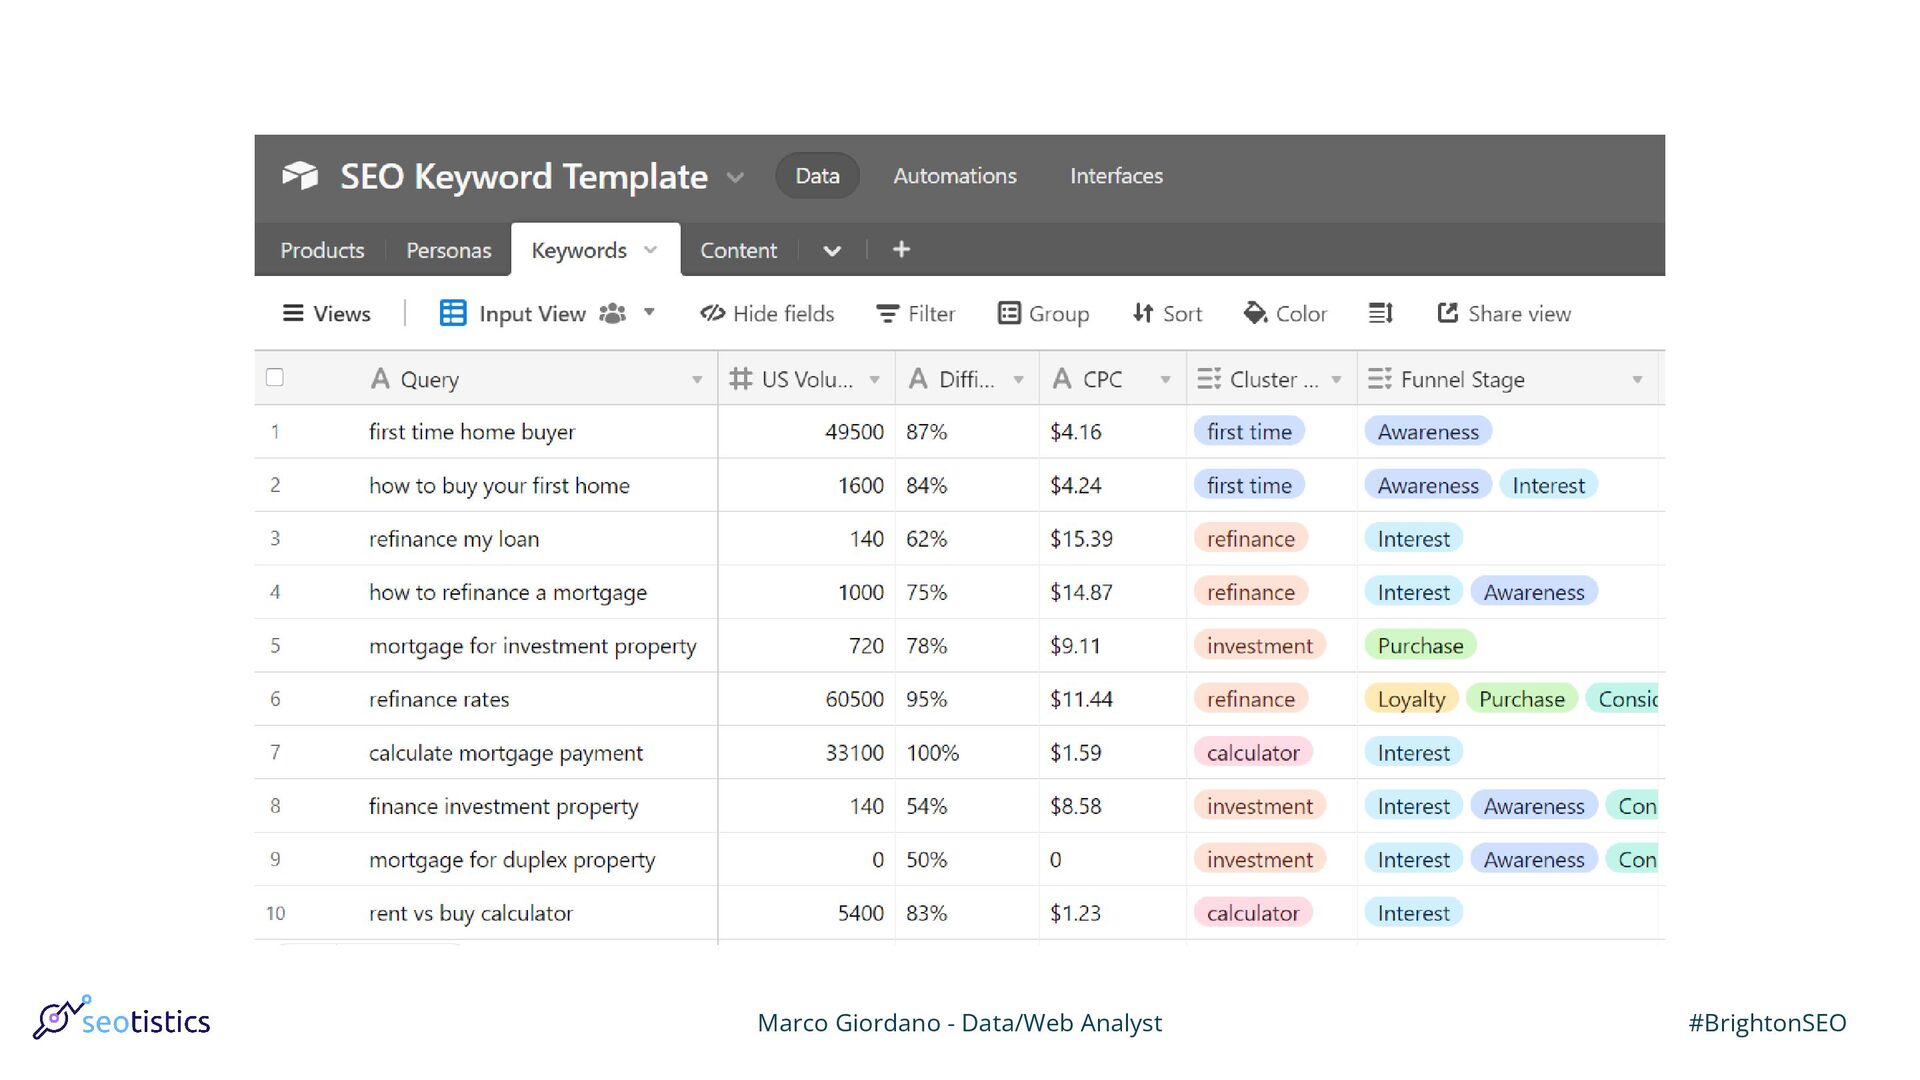Switch to the Content table tab

(738, 251)
